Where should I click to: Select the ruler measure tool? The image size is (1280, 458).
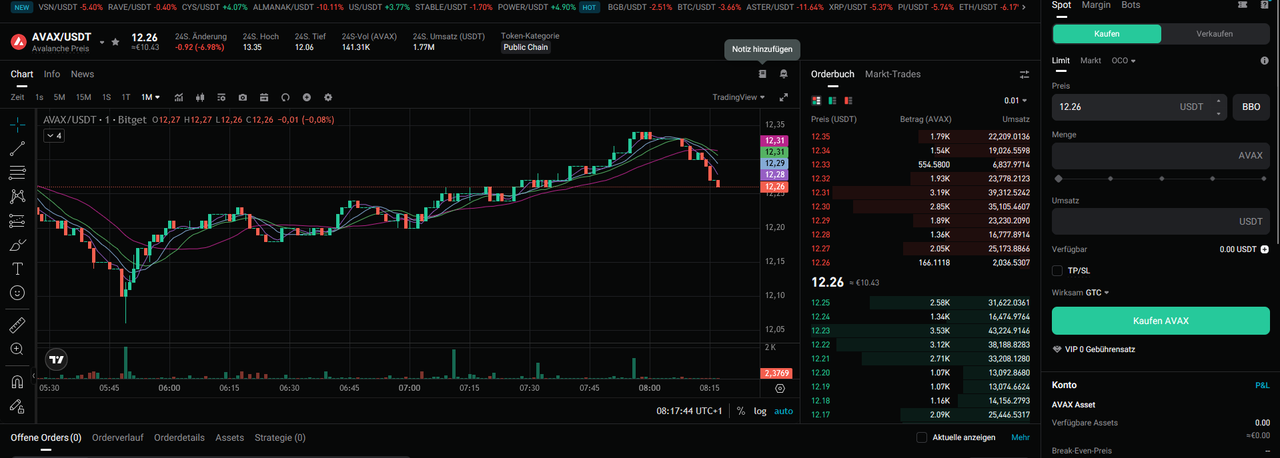(x=17, y=325)
